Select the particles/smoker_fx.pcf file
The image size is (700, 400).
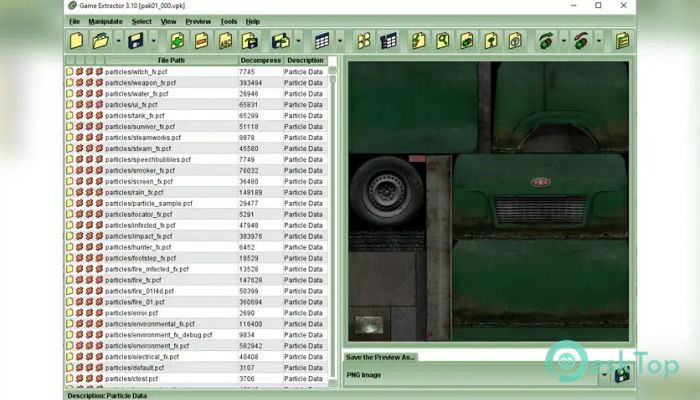coord(140,170)
